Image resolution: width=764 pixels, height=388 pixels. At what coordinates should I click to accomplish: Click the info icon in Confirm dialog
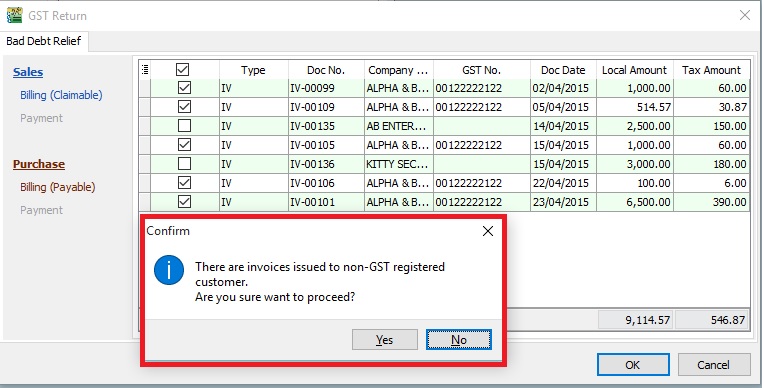(169, 270)
